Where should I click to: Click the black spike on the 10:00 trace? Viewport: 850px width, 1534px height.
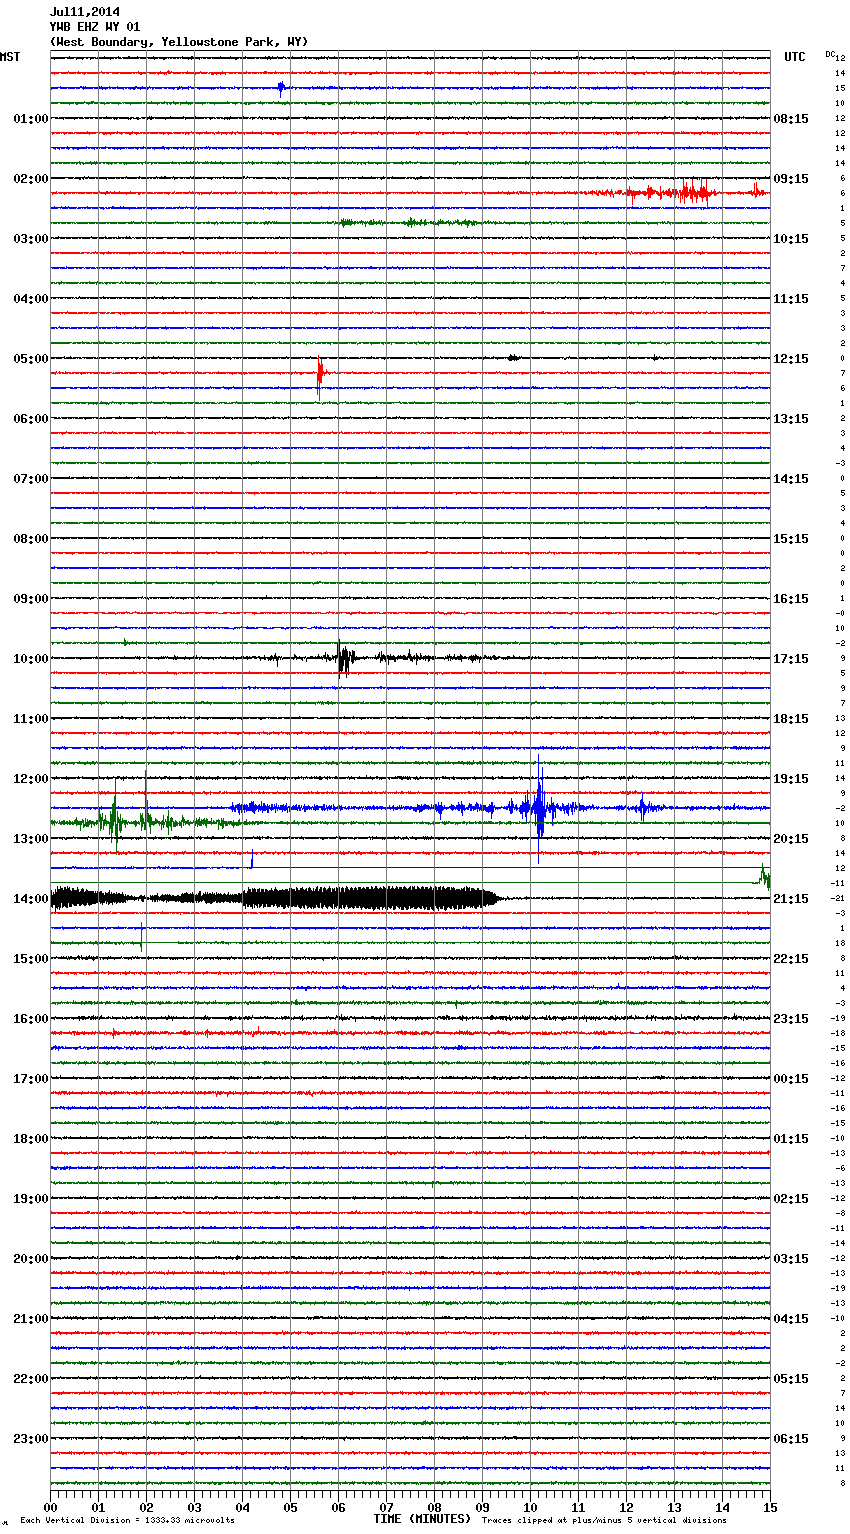343,659
